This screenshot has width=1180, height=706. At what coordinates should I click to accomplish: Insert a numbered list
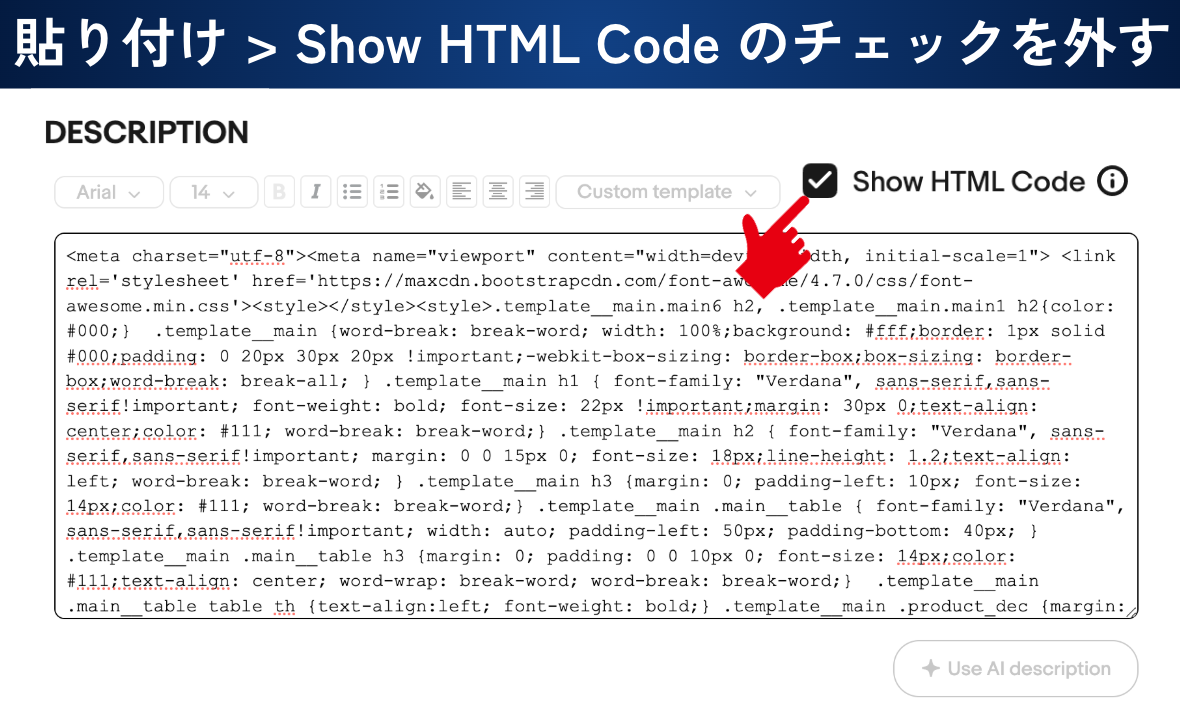click(x=389, y=192)
